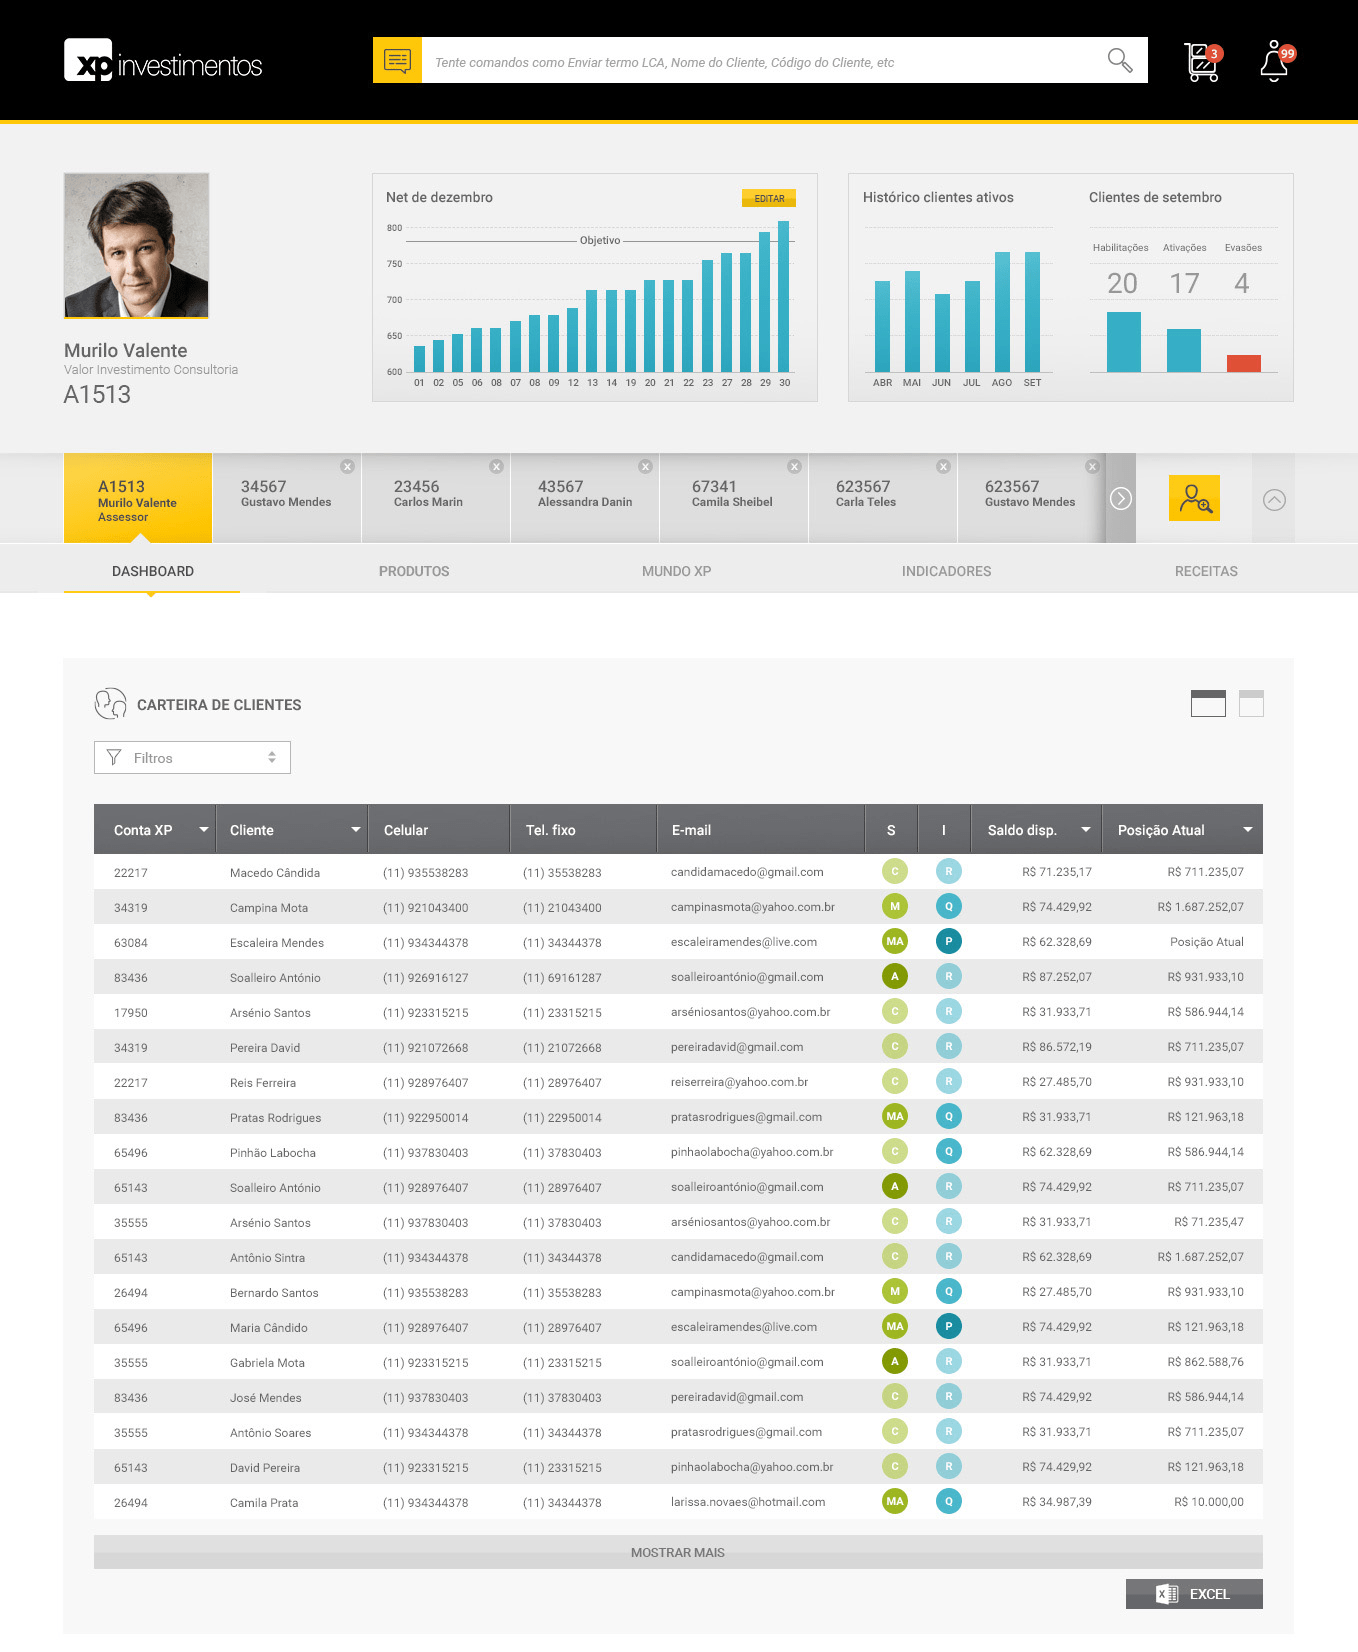Open the notifications bell
This screenshot has width=1358, height=1652.
(x=1274, y=62)
